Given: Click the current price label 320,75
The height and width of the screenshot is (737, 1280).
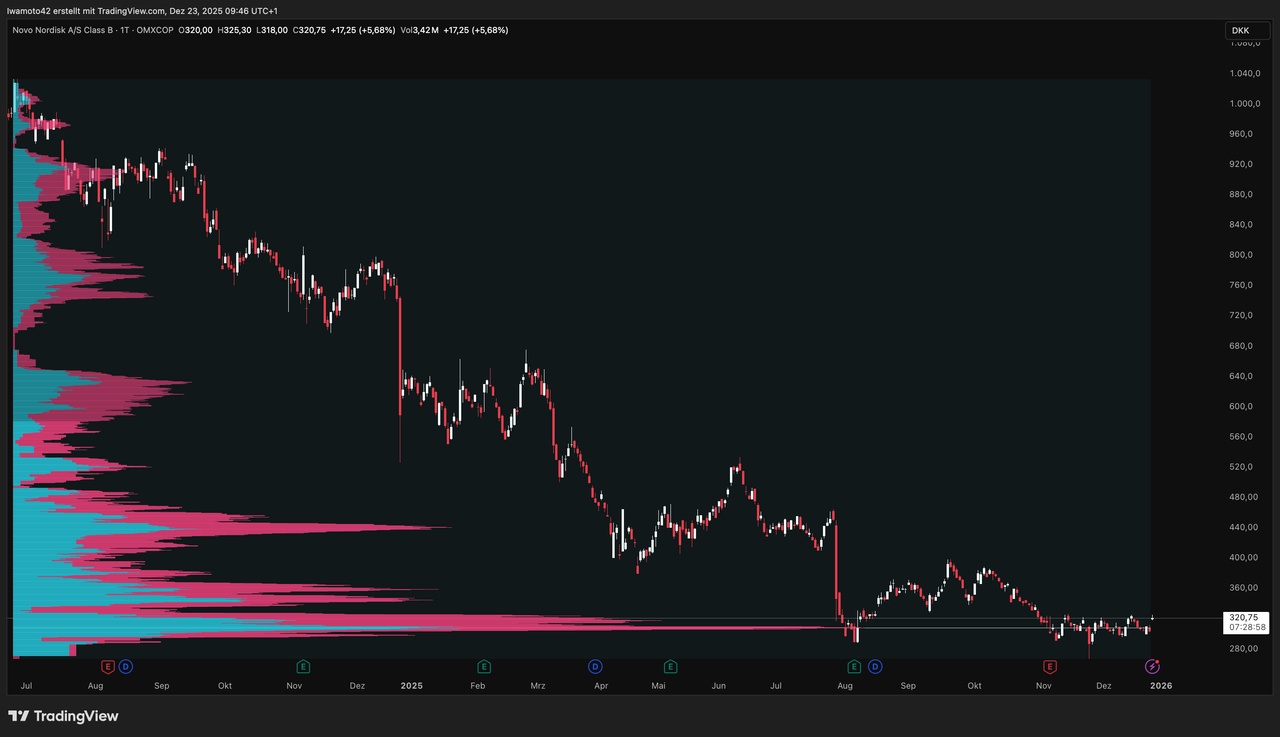Looking at the screenshot, I should [x=1247, y=618].
